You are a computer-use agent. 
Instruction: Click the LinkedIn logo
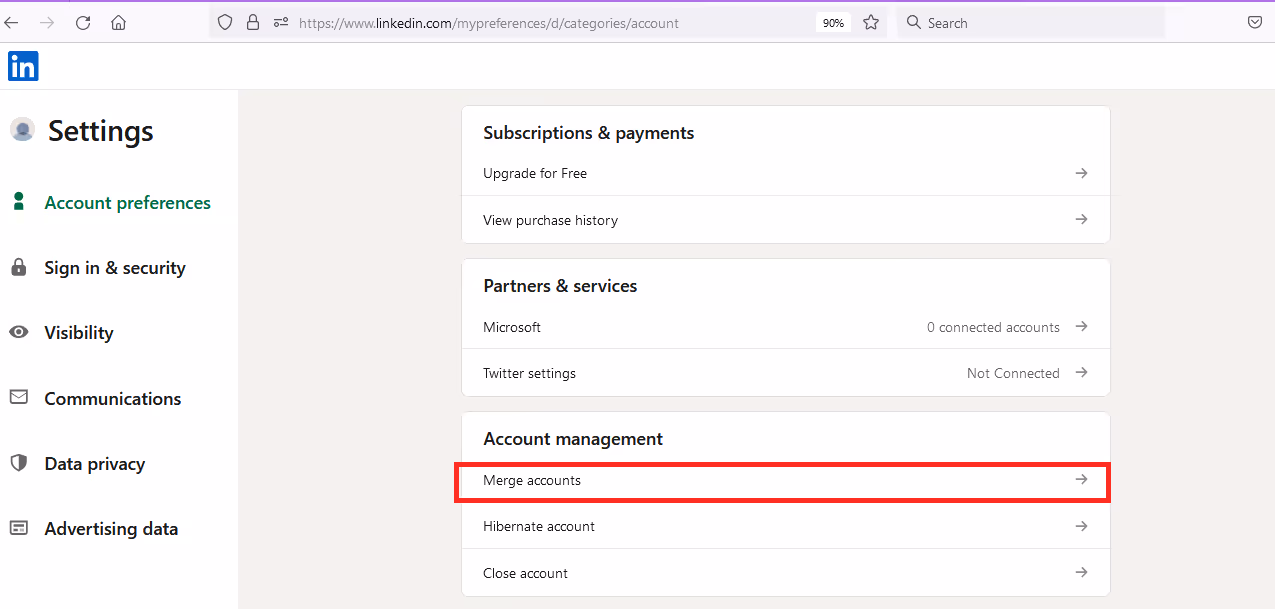pos(22,66)
